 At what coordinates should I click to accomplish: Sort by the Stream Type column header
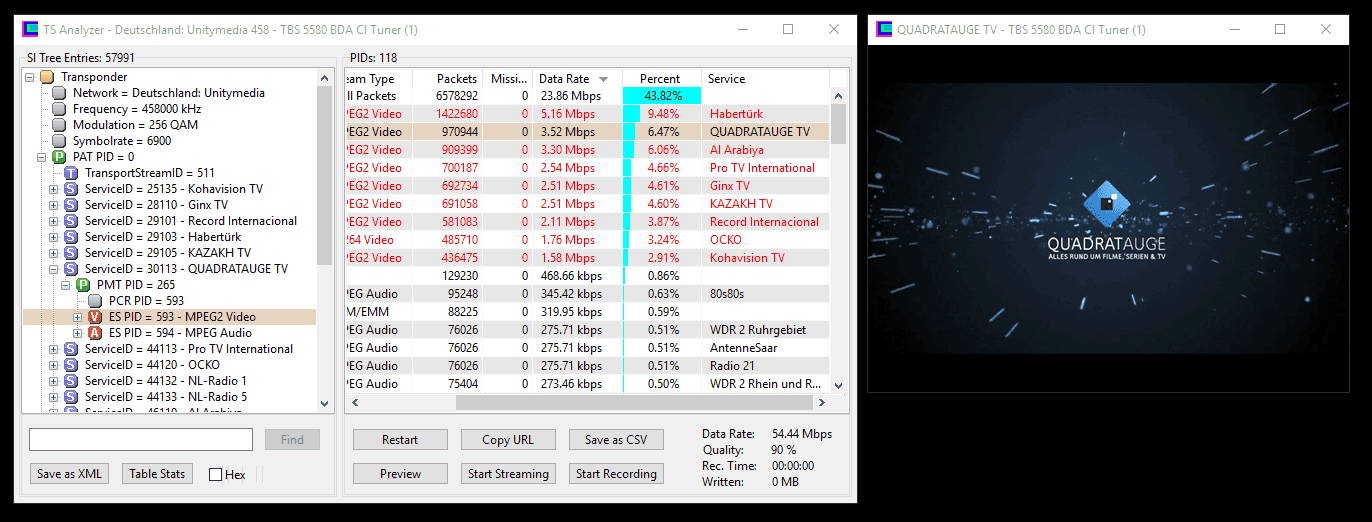(x=378, y=79)
